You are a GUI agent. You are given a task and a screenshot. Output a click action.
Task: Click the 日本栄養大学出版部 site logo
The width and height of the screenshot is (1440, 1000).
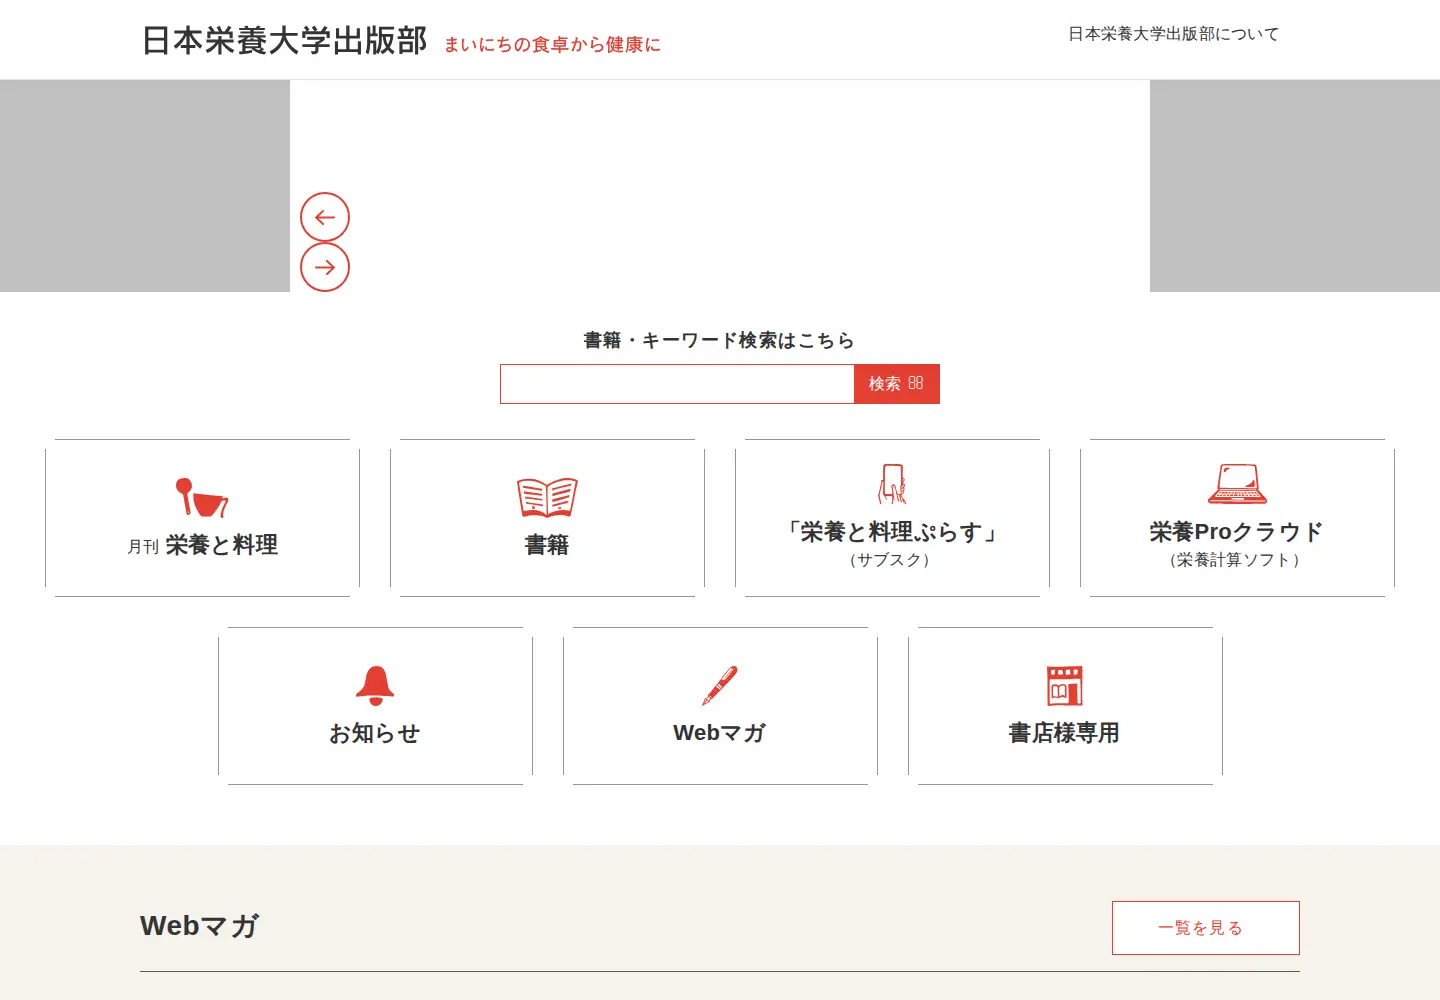point(285,40)
